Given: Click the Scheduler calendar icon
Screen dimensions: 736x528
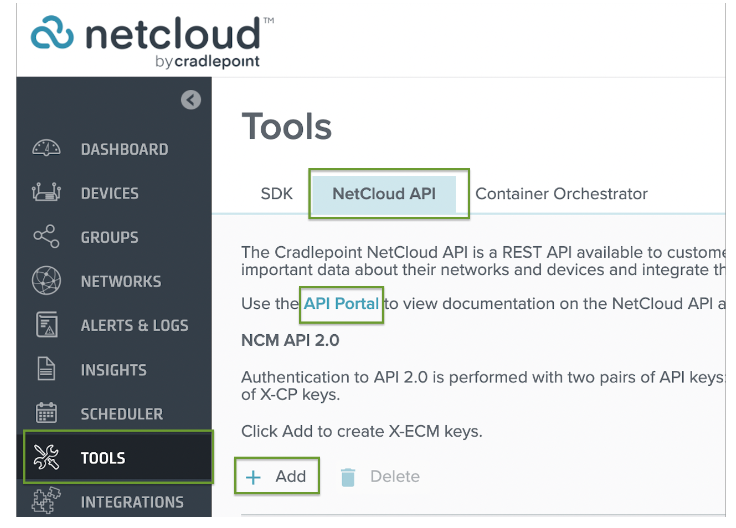Looking at the screenshot, I should click(46, 413).
